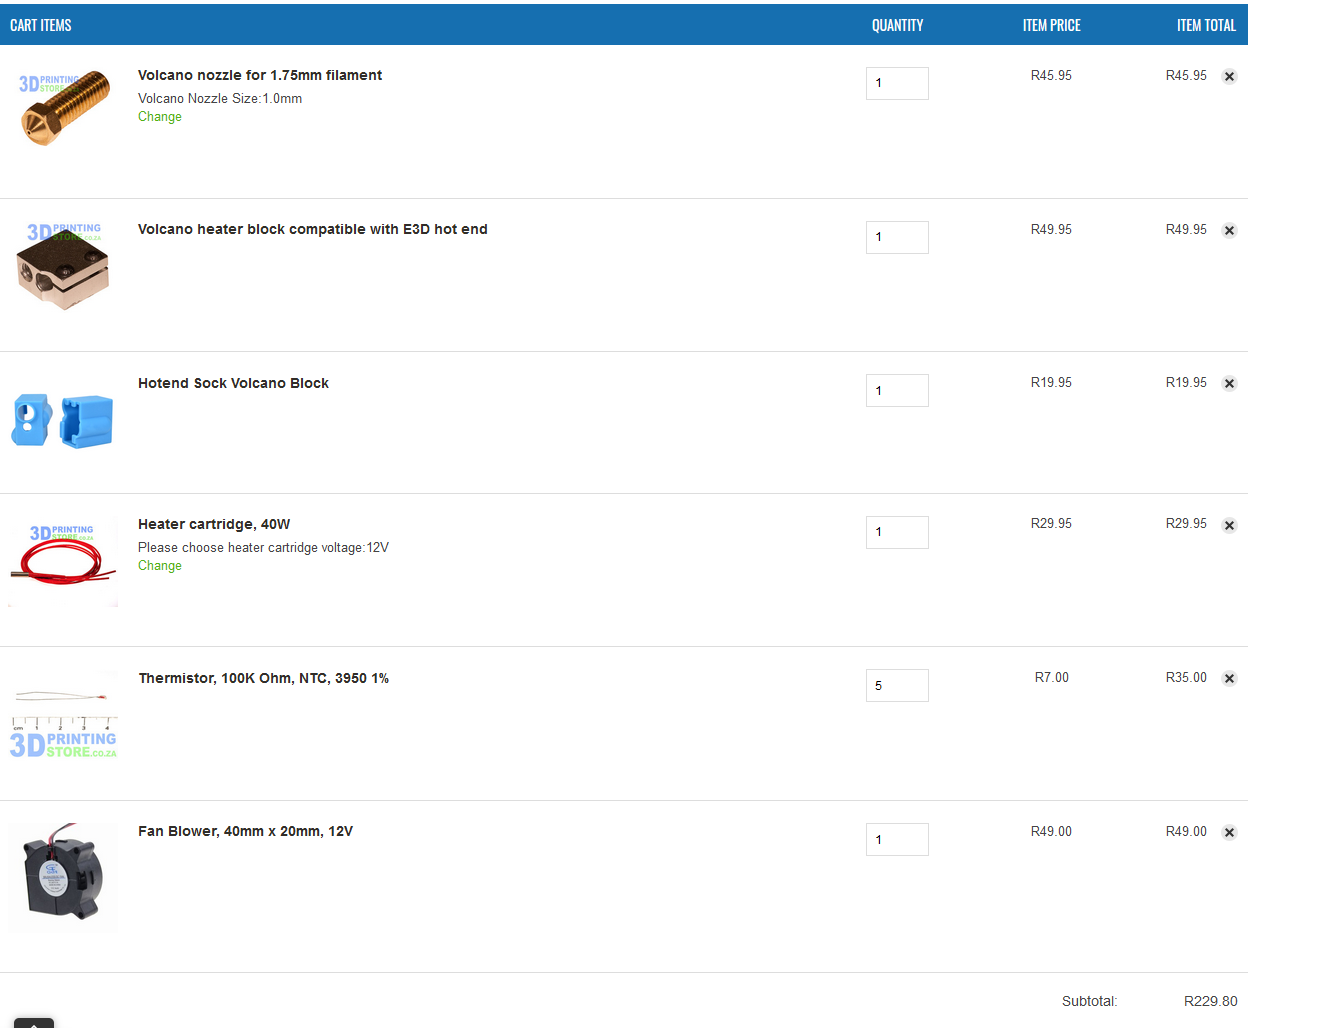Open the blue Hotend Sock thumbnail

pos(63,420)
